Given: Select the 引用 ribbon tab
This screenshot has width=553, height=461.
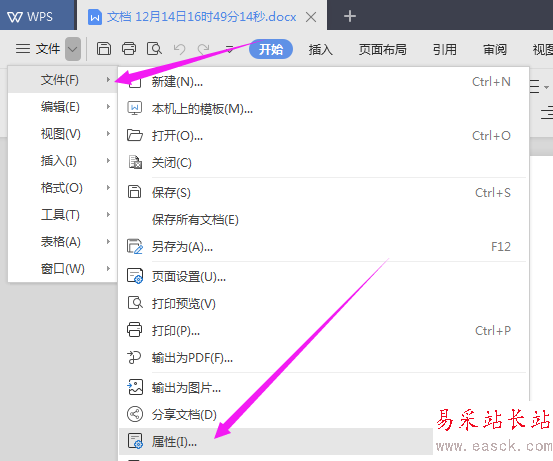Looking at the screenshot, I should click(x=445, y=49).
